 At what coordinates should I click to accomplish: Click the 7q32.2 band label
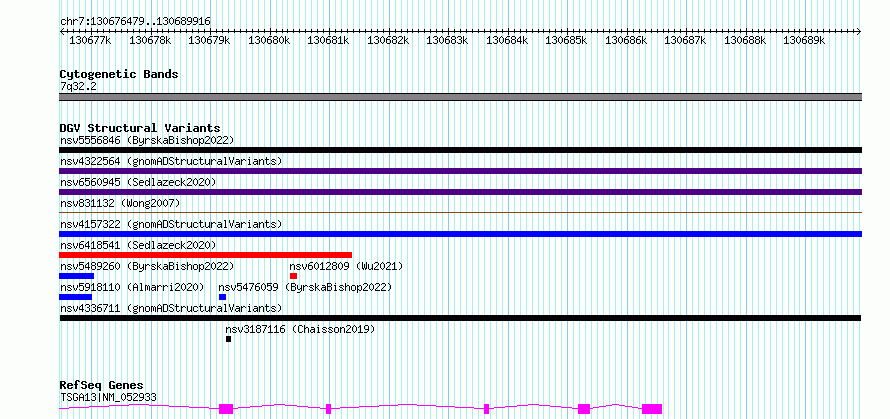[x=77, y=86]
